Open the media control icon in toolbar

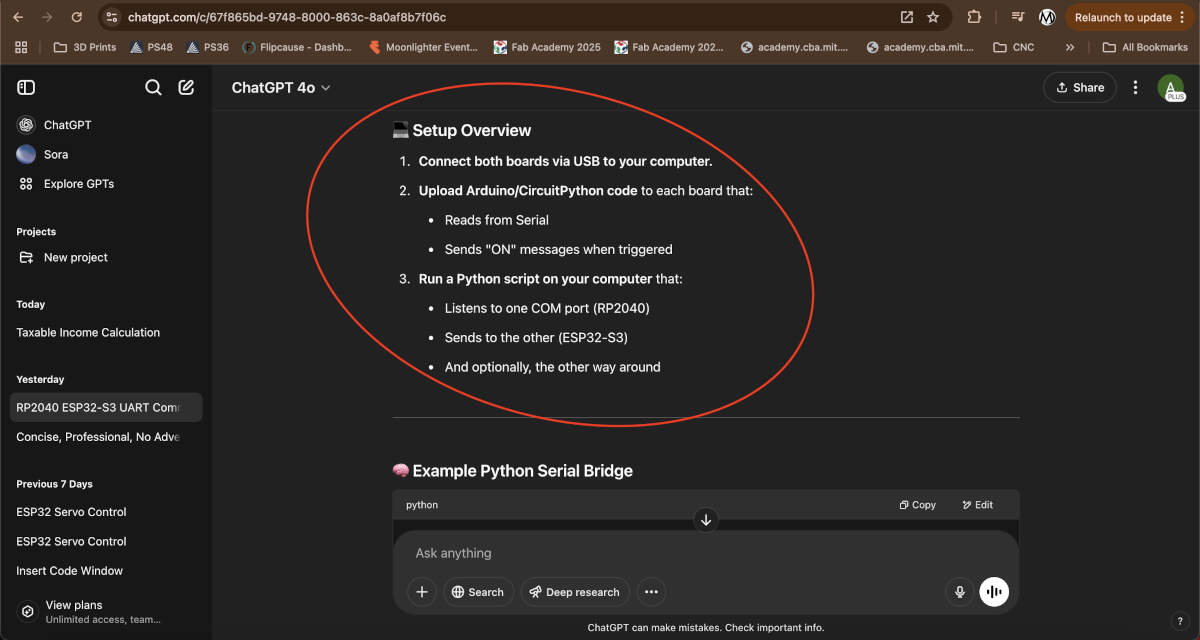coord(1017,17)
